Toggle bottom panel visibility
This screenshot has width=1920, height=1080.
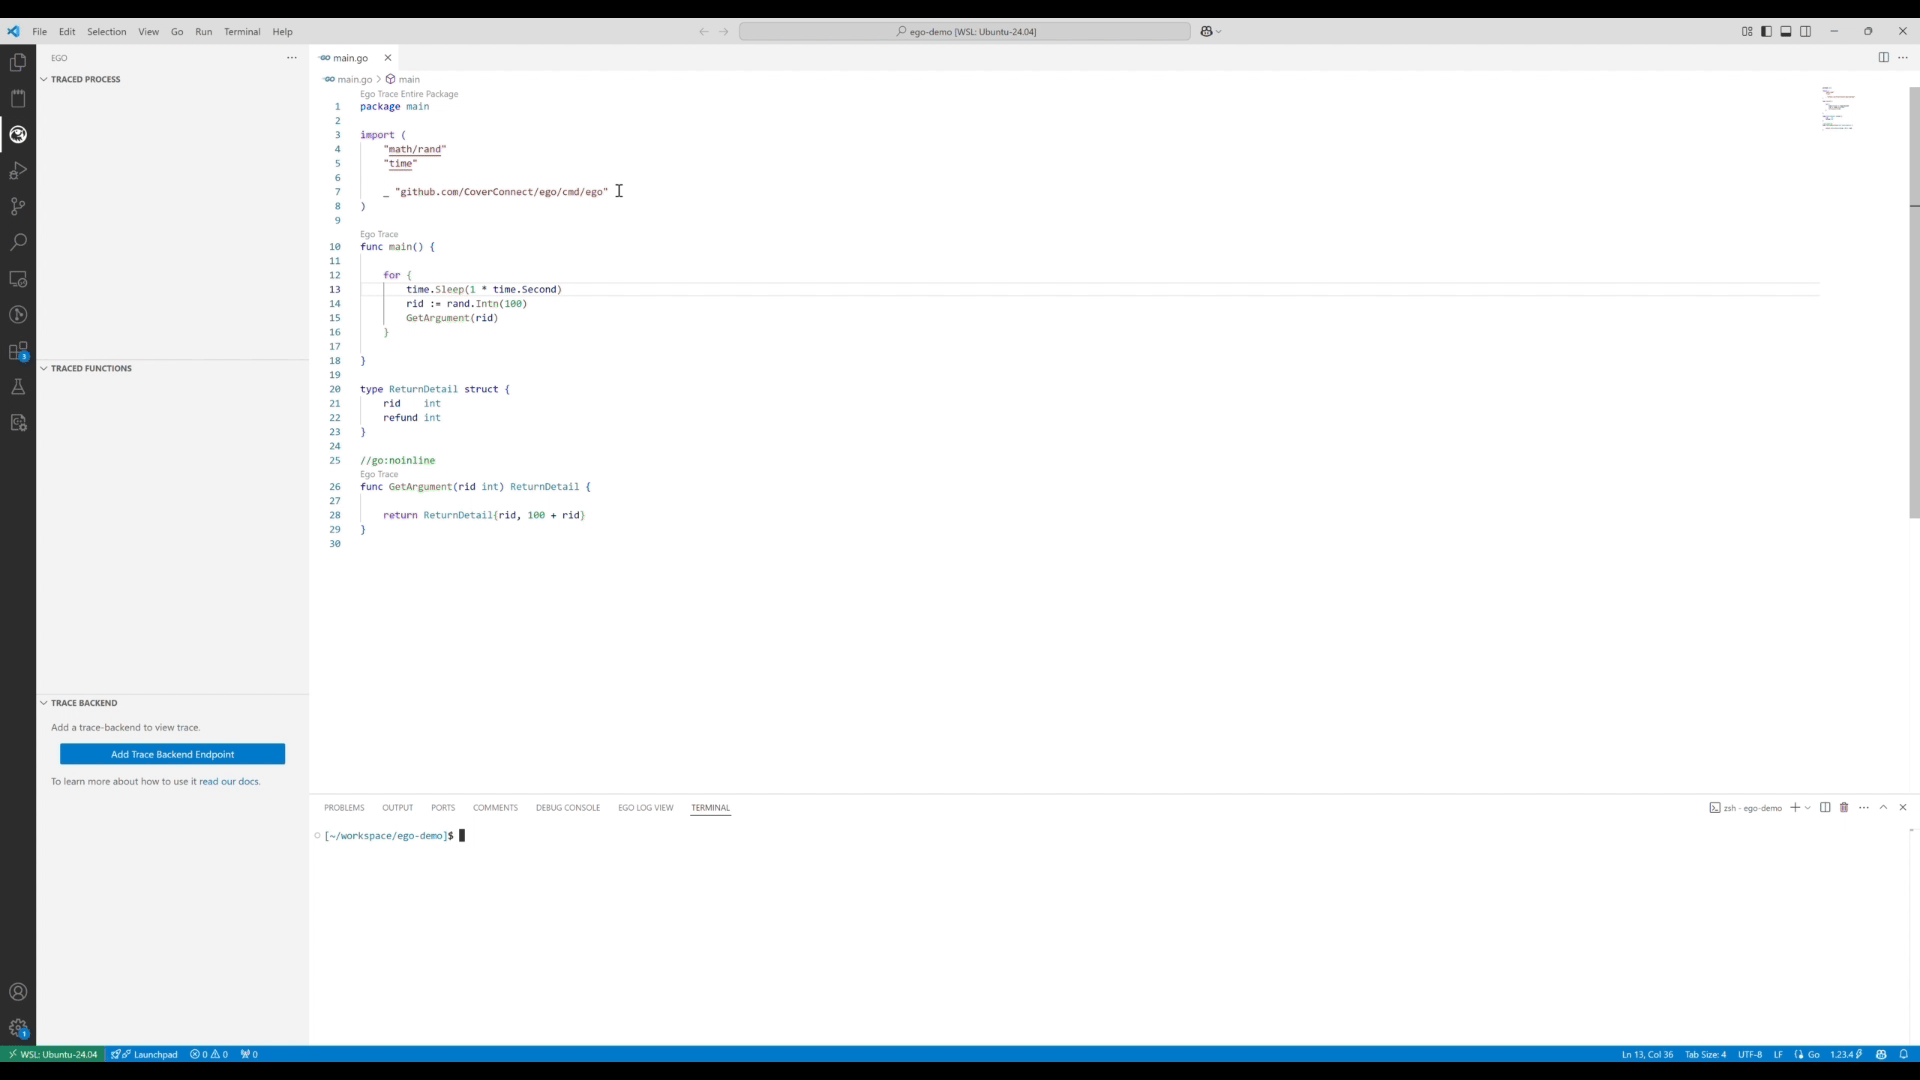pos(1786,31)
